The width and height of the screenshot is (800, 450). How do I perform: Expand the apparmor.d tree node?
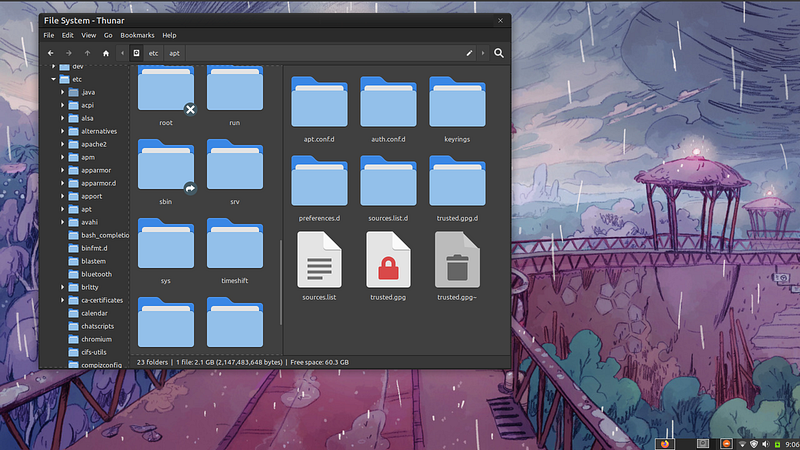62,183
